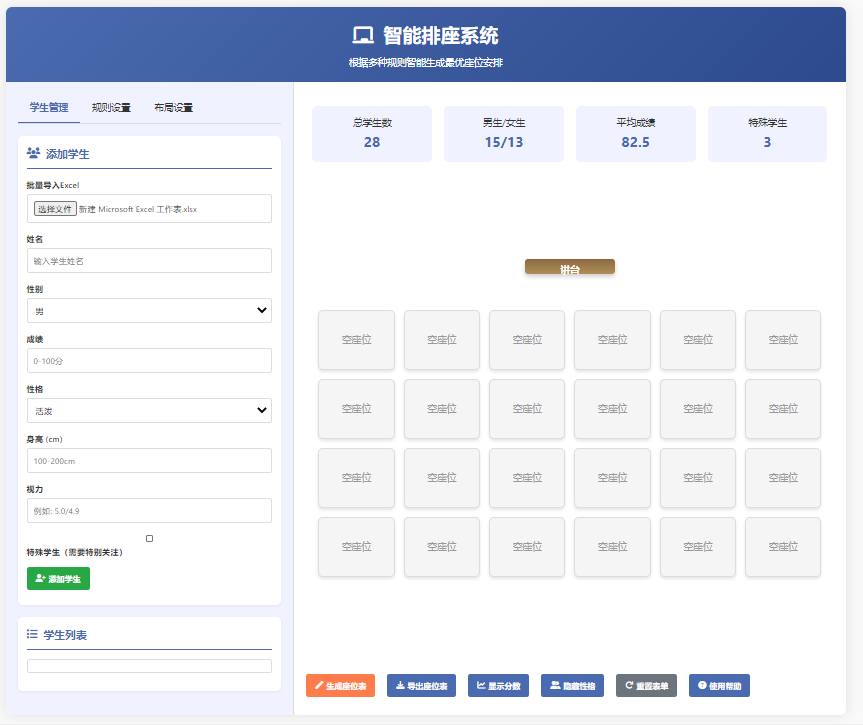The width and height of the screenshot is (863, 725).
Task: Click the search box under 学生列表
Action: 148,665
